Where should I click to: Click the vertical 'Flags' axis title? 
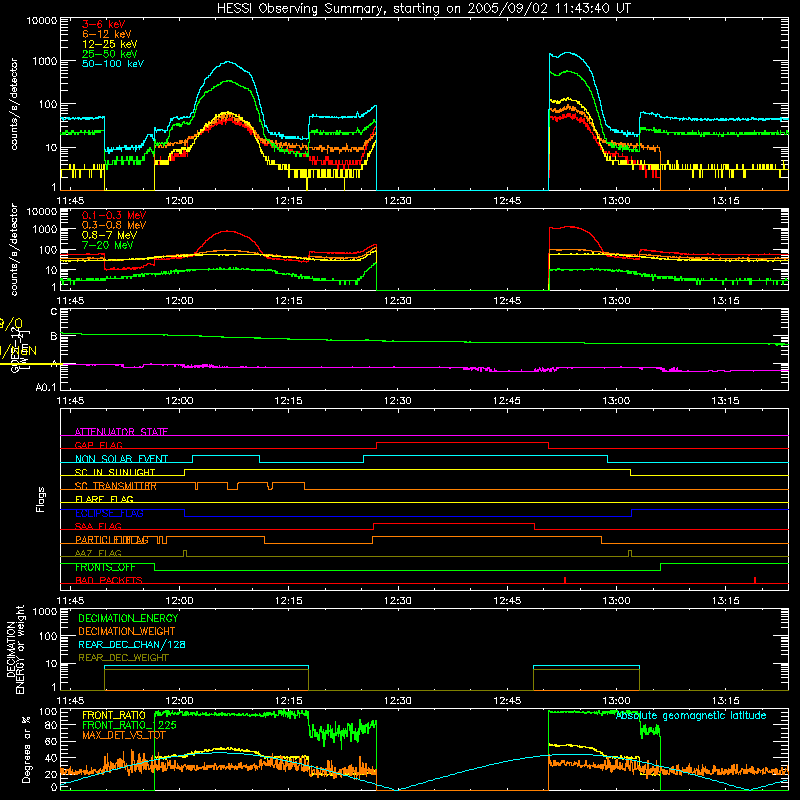coord(41,499)
